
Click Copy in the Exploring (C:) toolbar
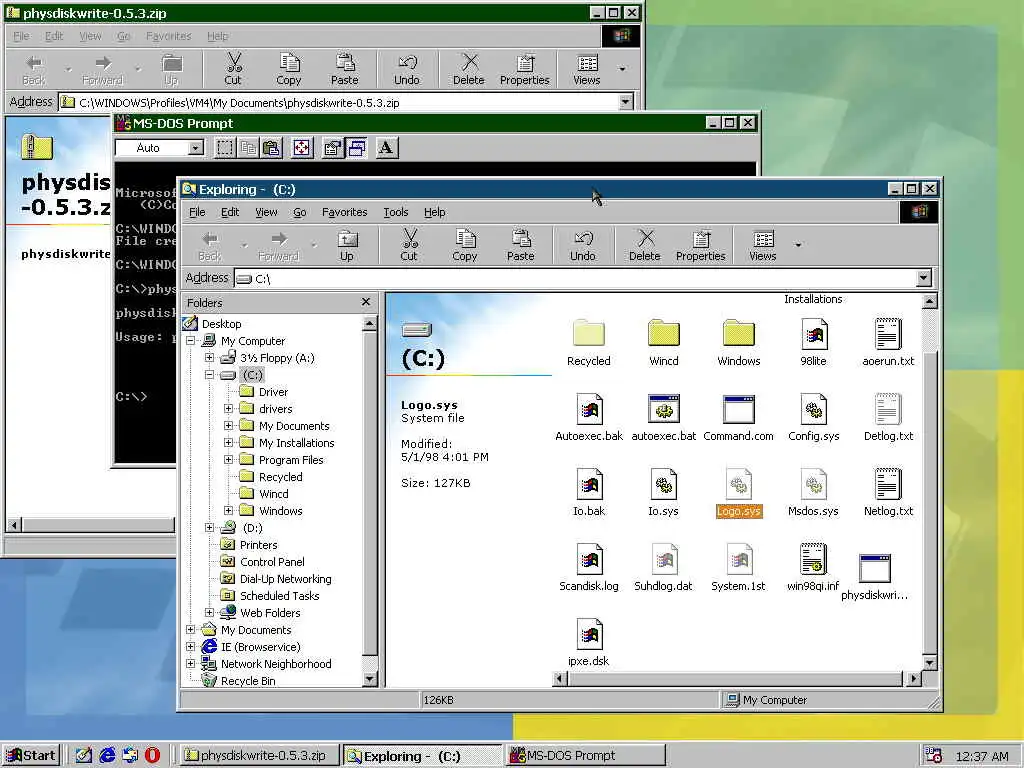464,245
